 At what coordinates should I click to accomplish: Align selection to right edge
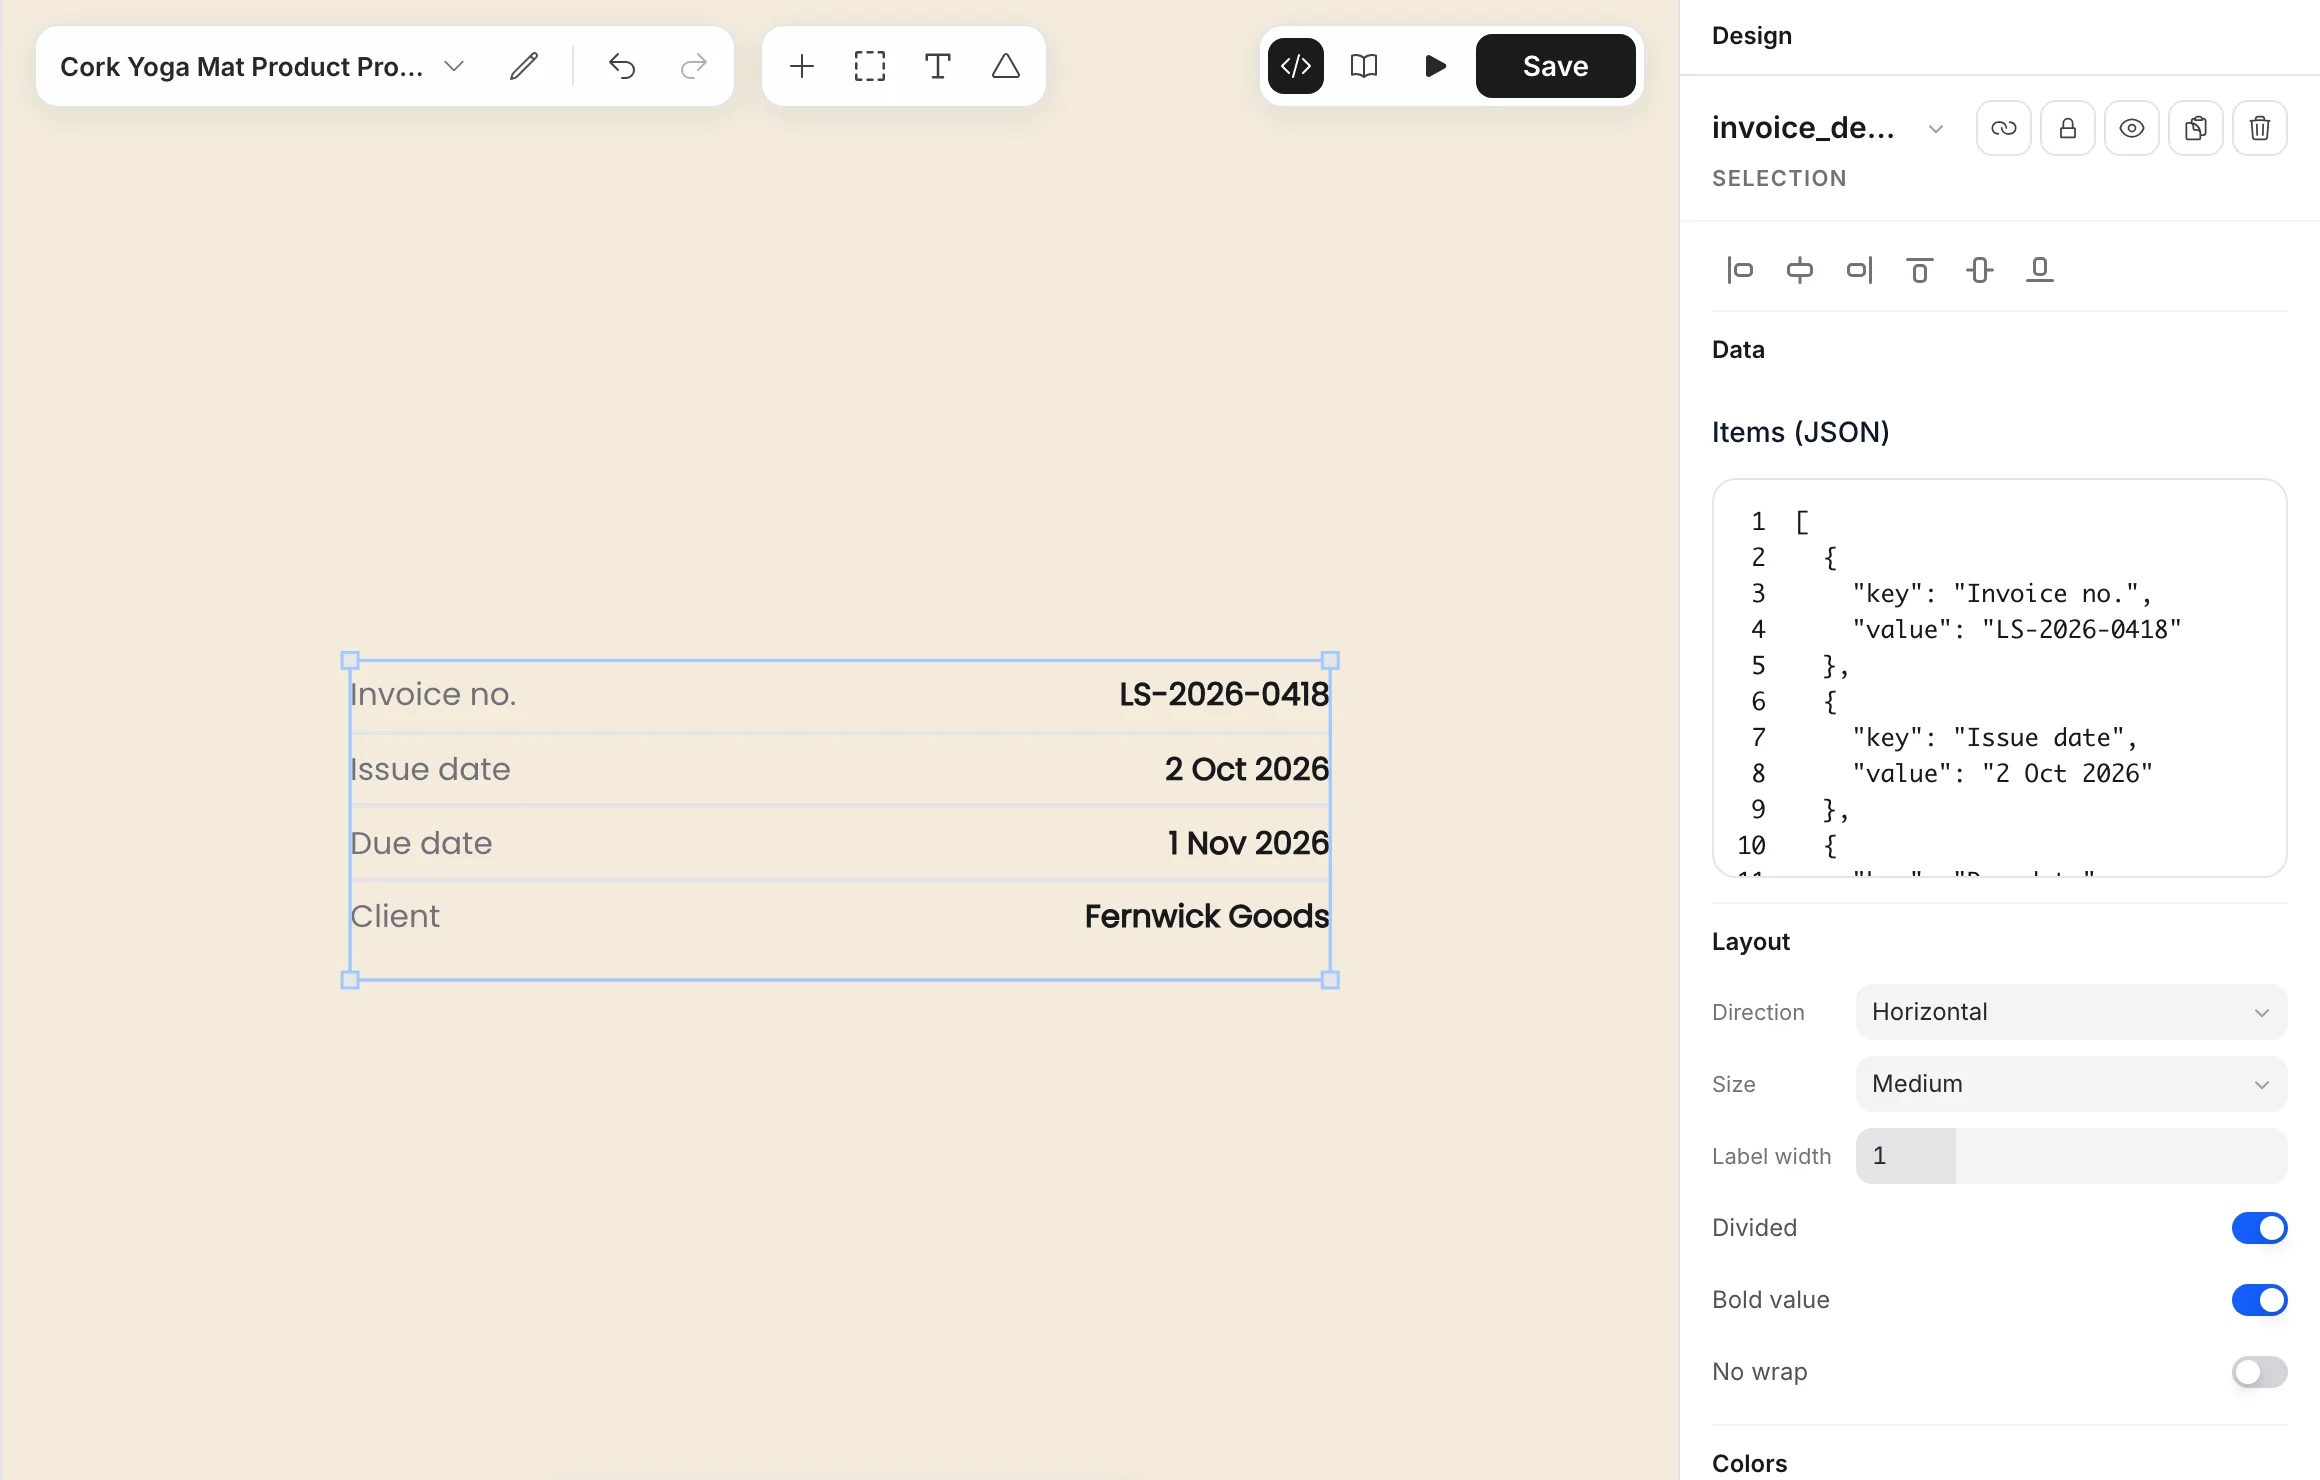click(1860, 270)
